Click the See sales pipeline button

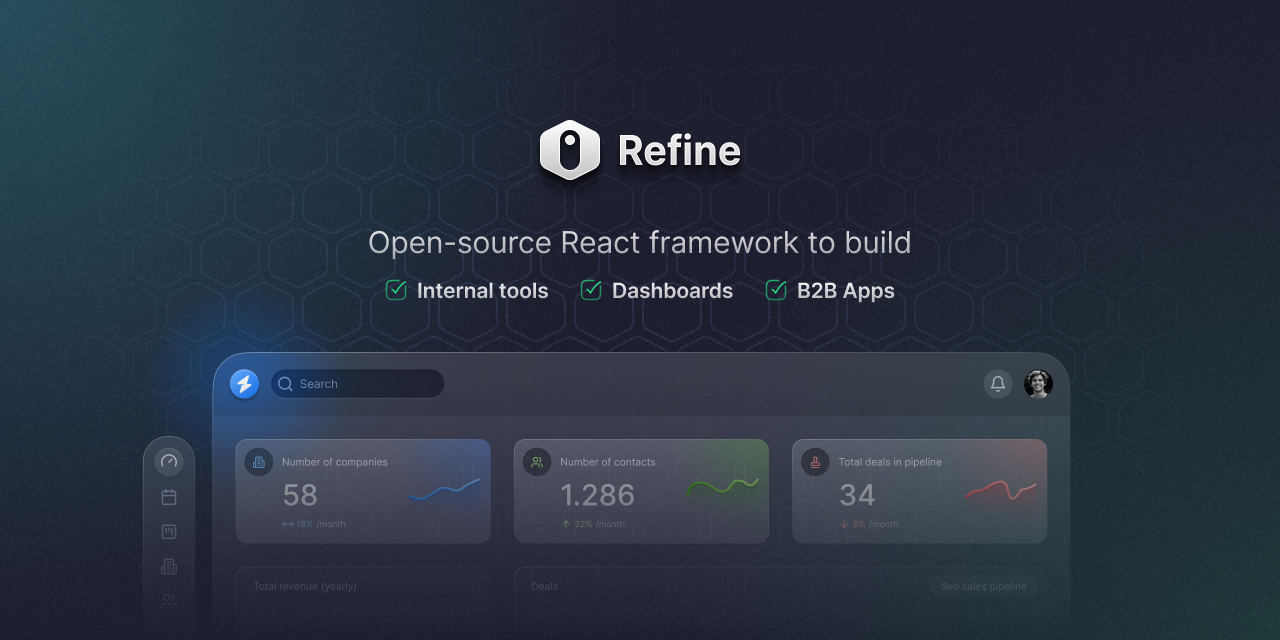pyautogui.click(x=982, y=587)
